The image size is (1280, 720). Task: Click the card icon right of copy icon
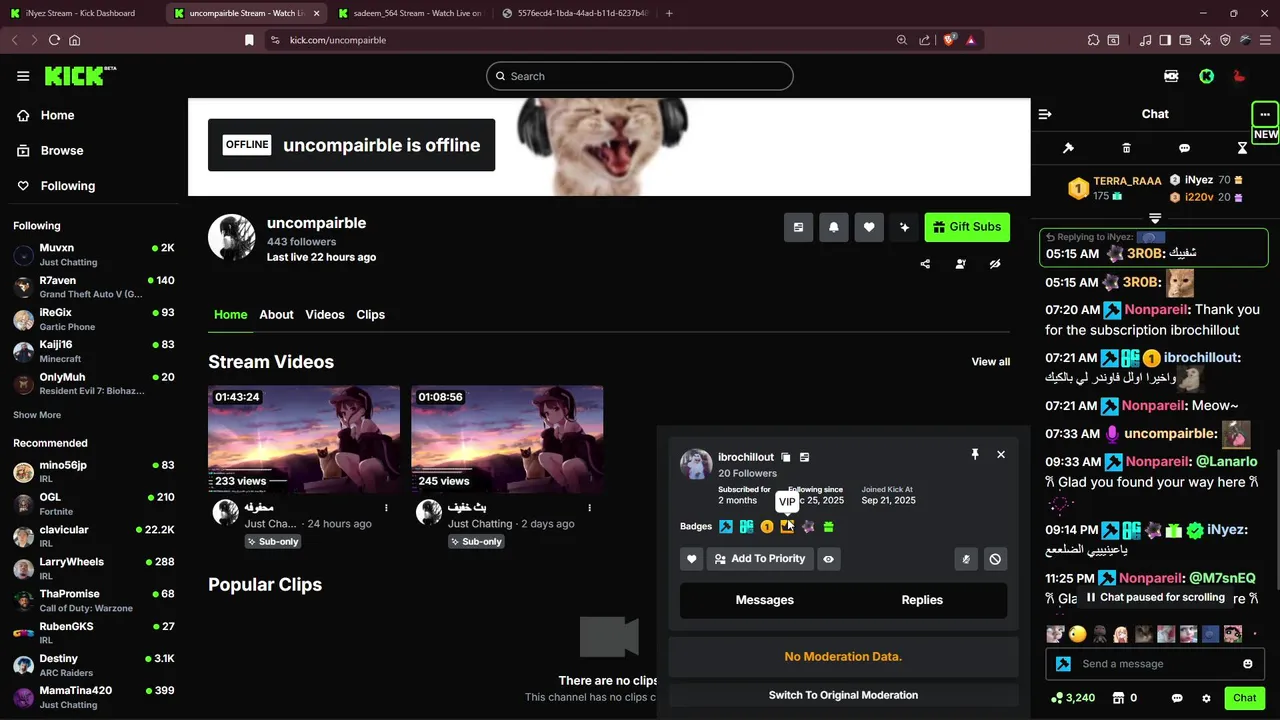click(x=804, y=457)
